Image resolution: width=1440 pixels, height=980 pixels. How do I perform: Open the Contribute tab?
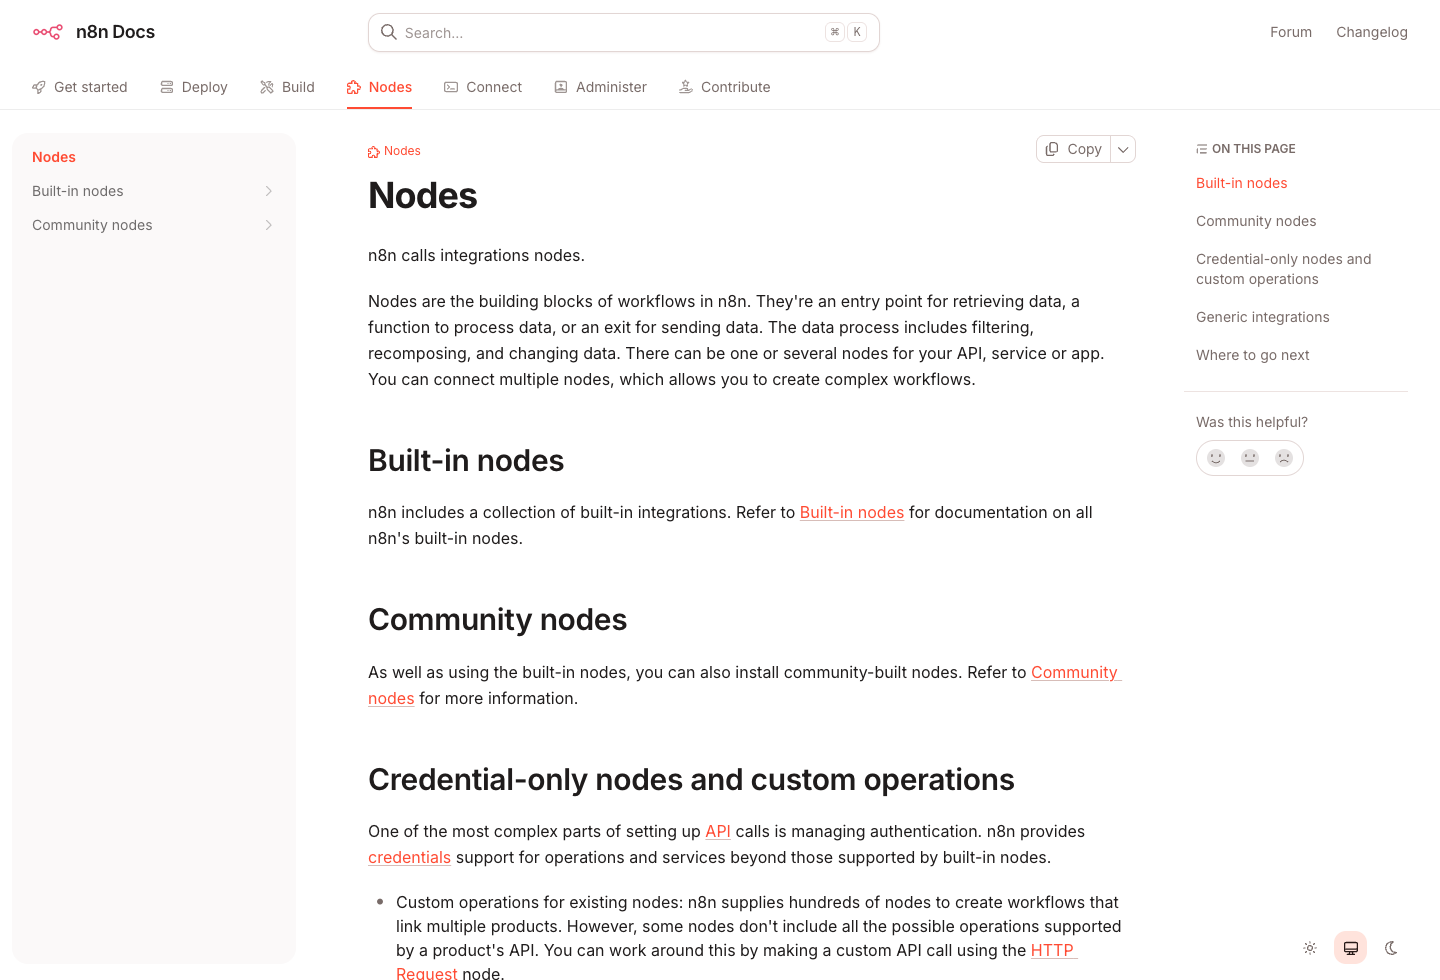[x=725, y=87]
